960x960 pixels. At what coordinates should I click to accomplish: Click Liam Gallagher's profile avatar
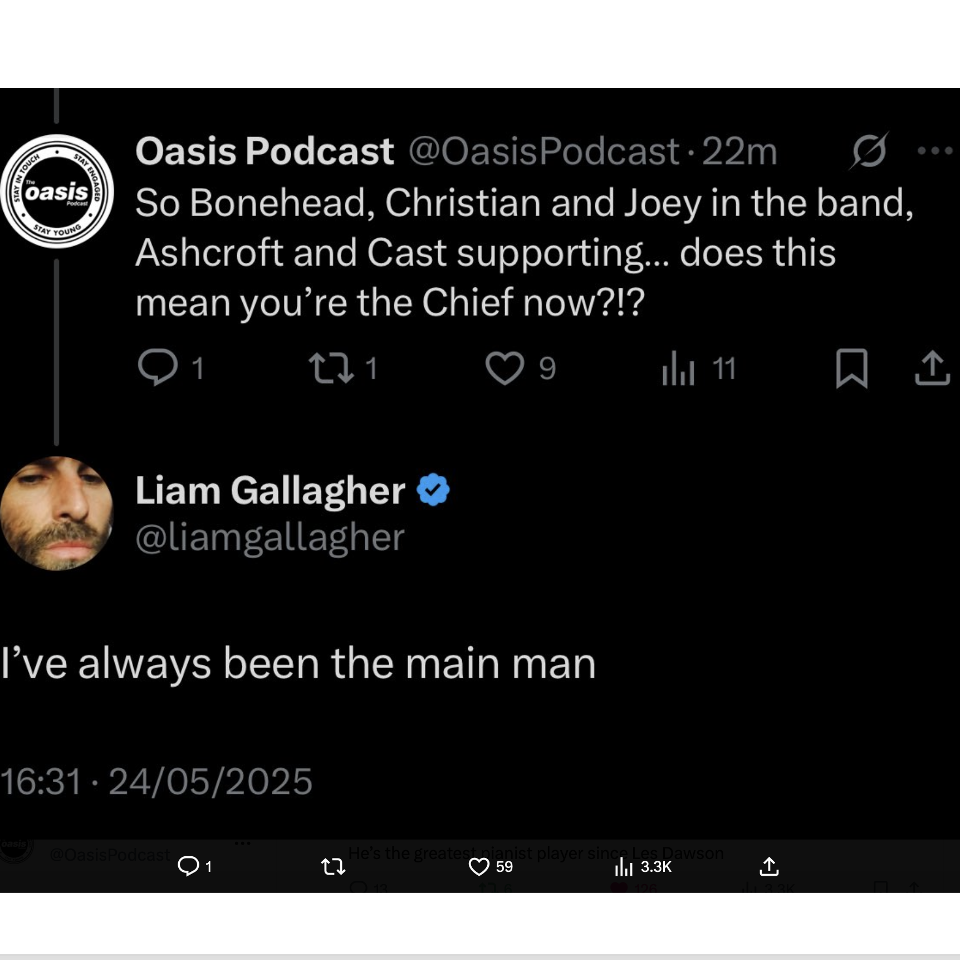click(x=57, y=513)
